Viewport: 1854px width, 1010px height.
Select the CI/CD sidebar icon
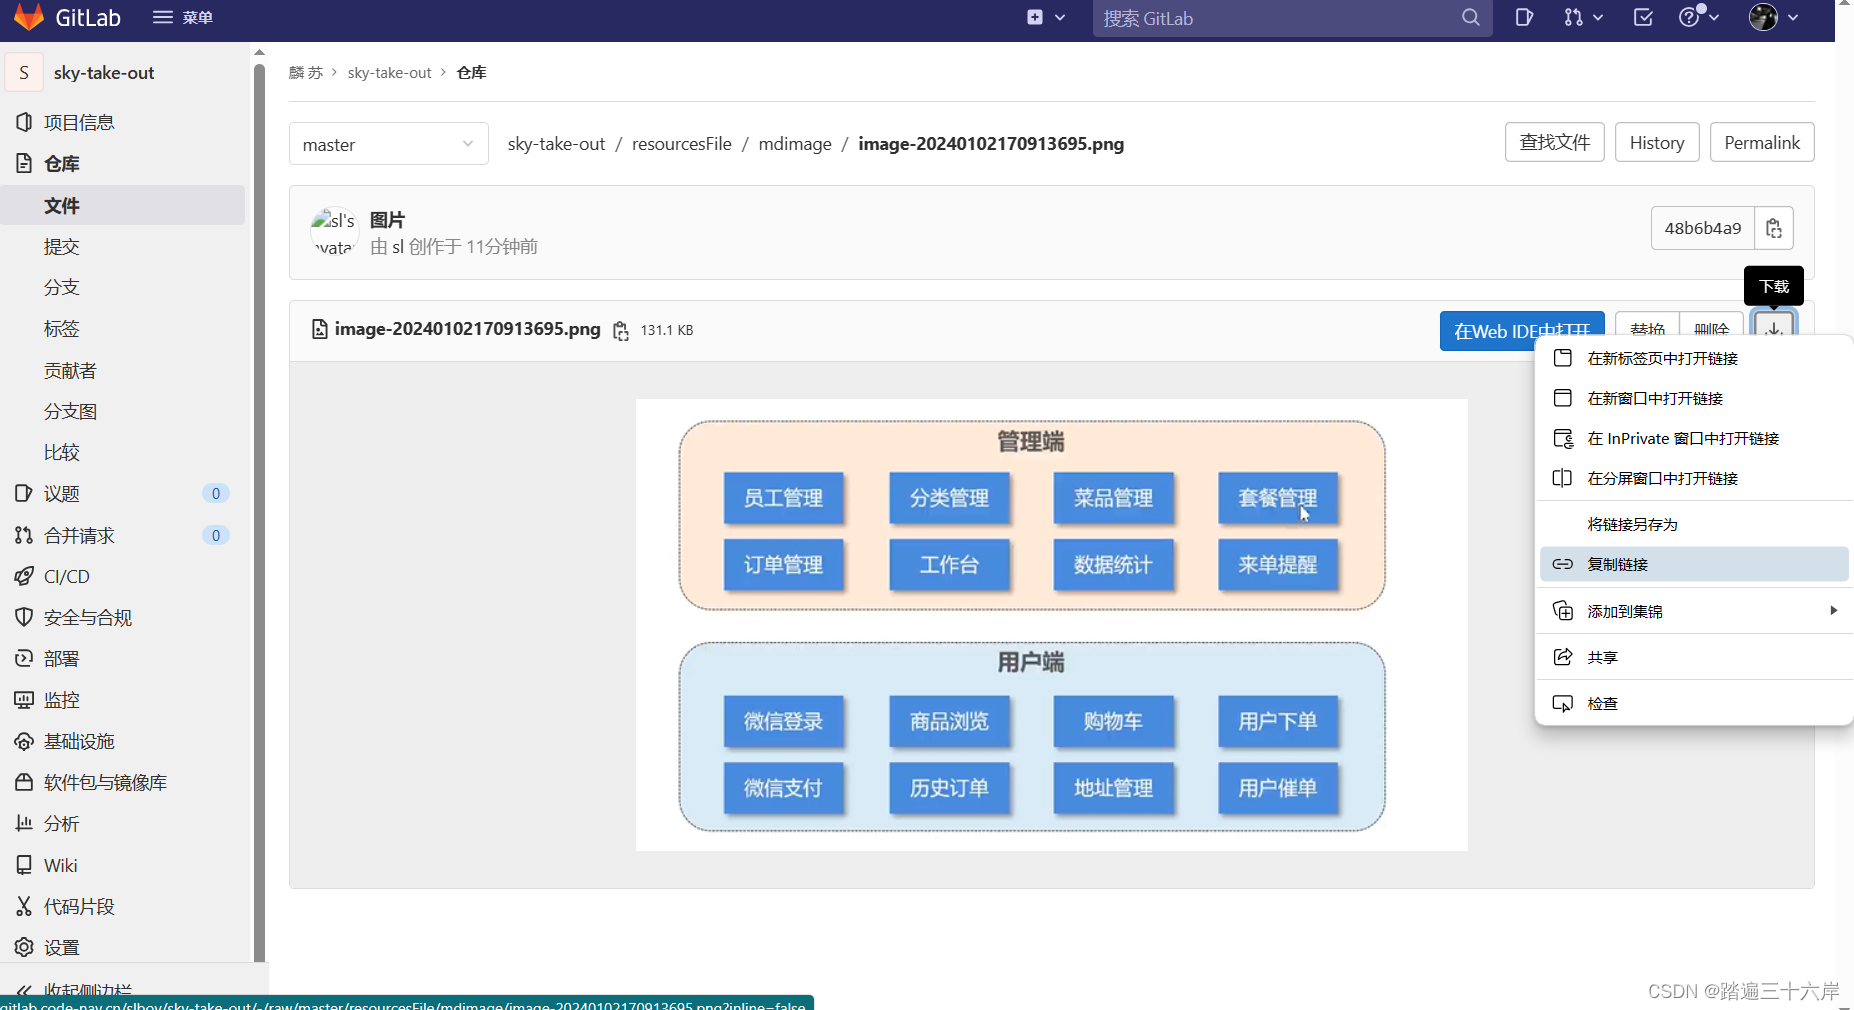tap(25, 576)
